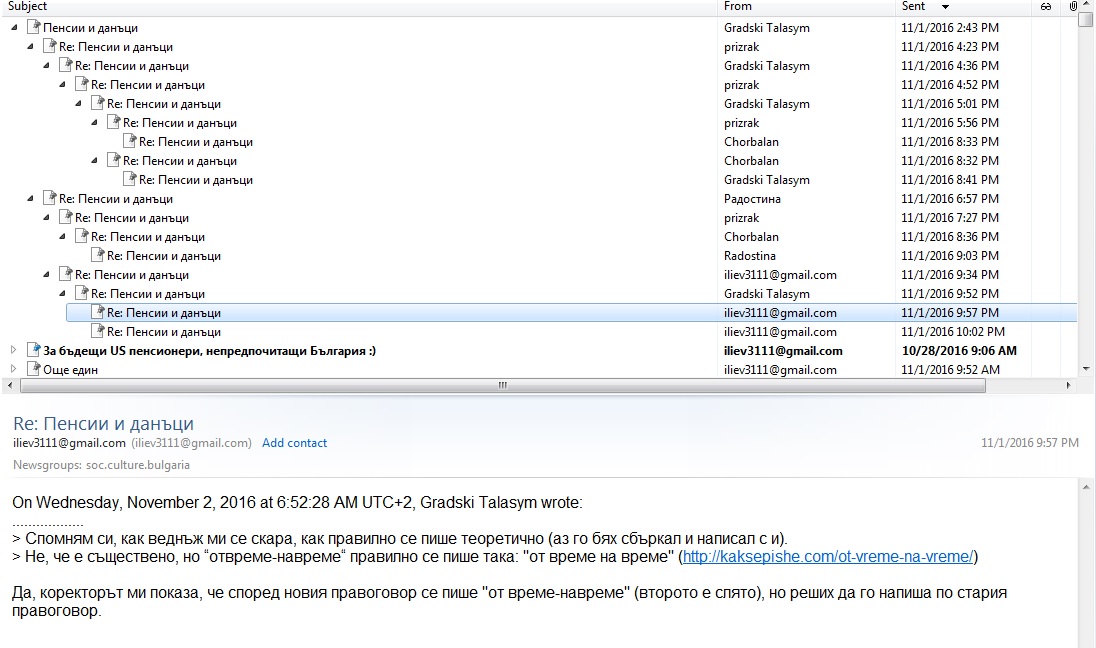The height and width of the screenshot is (648, 1096).
Task: Click unread message icon of 'За бъдещи US пенсионери' thread
Action: [x=33, y=350]
